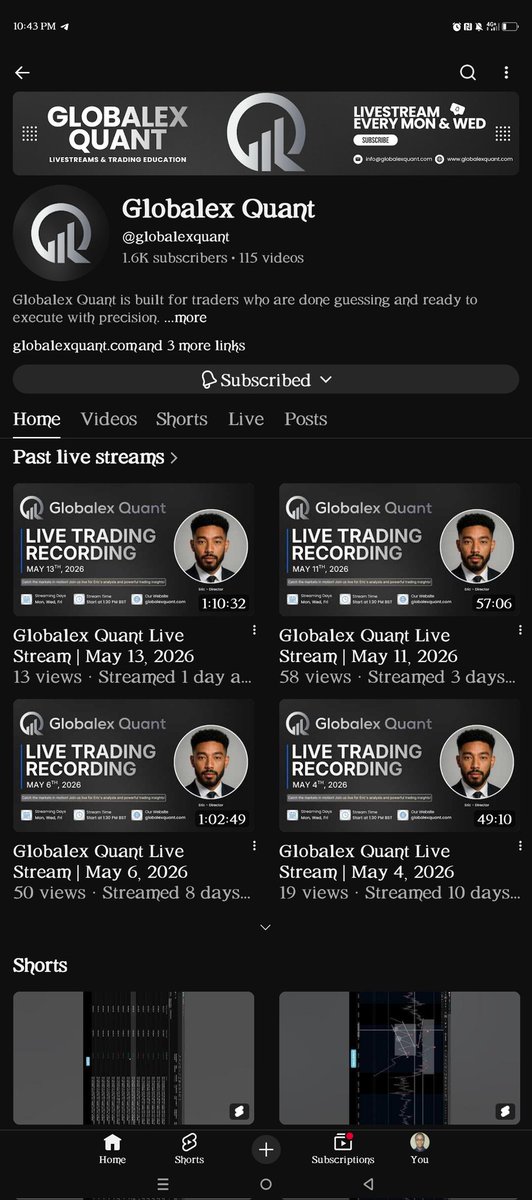Open options for May 11 stream

coord(519,631)
